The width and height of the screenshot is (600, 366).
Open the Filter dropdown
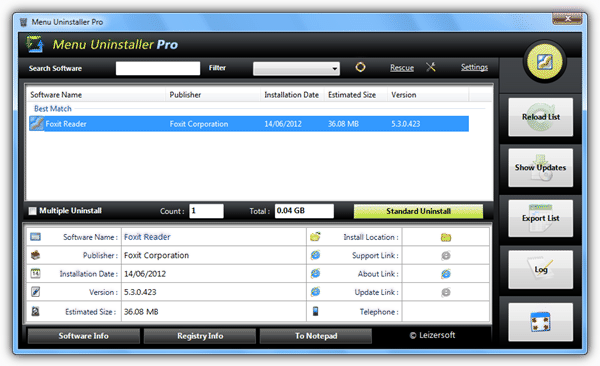(296, 69)
